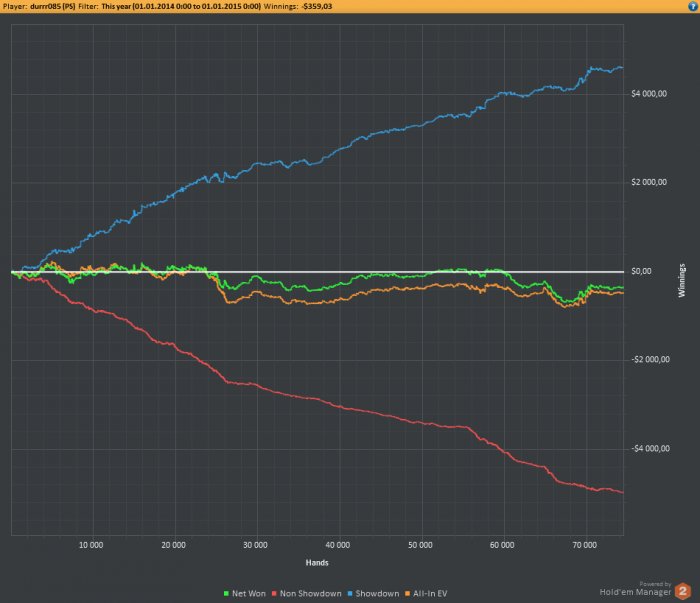Hide the Showdown series label

tap(377, 594)
